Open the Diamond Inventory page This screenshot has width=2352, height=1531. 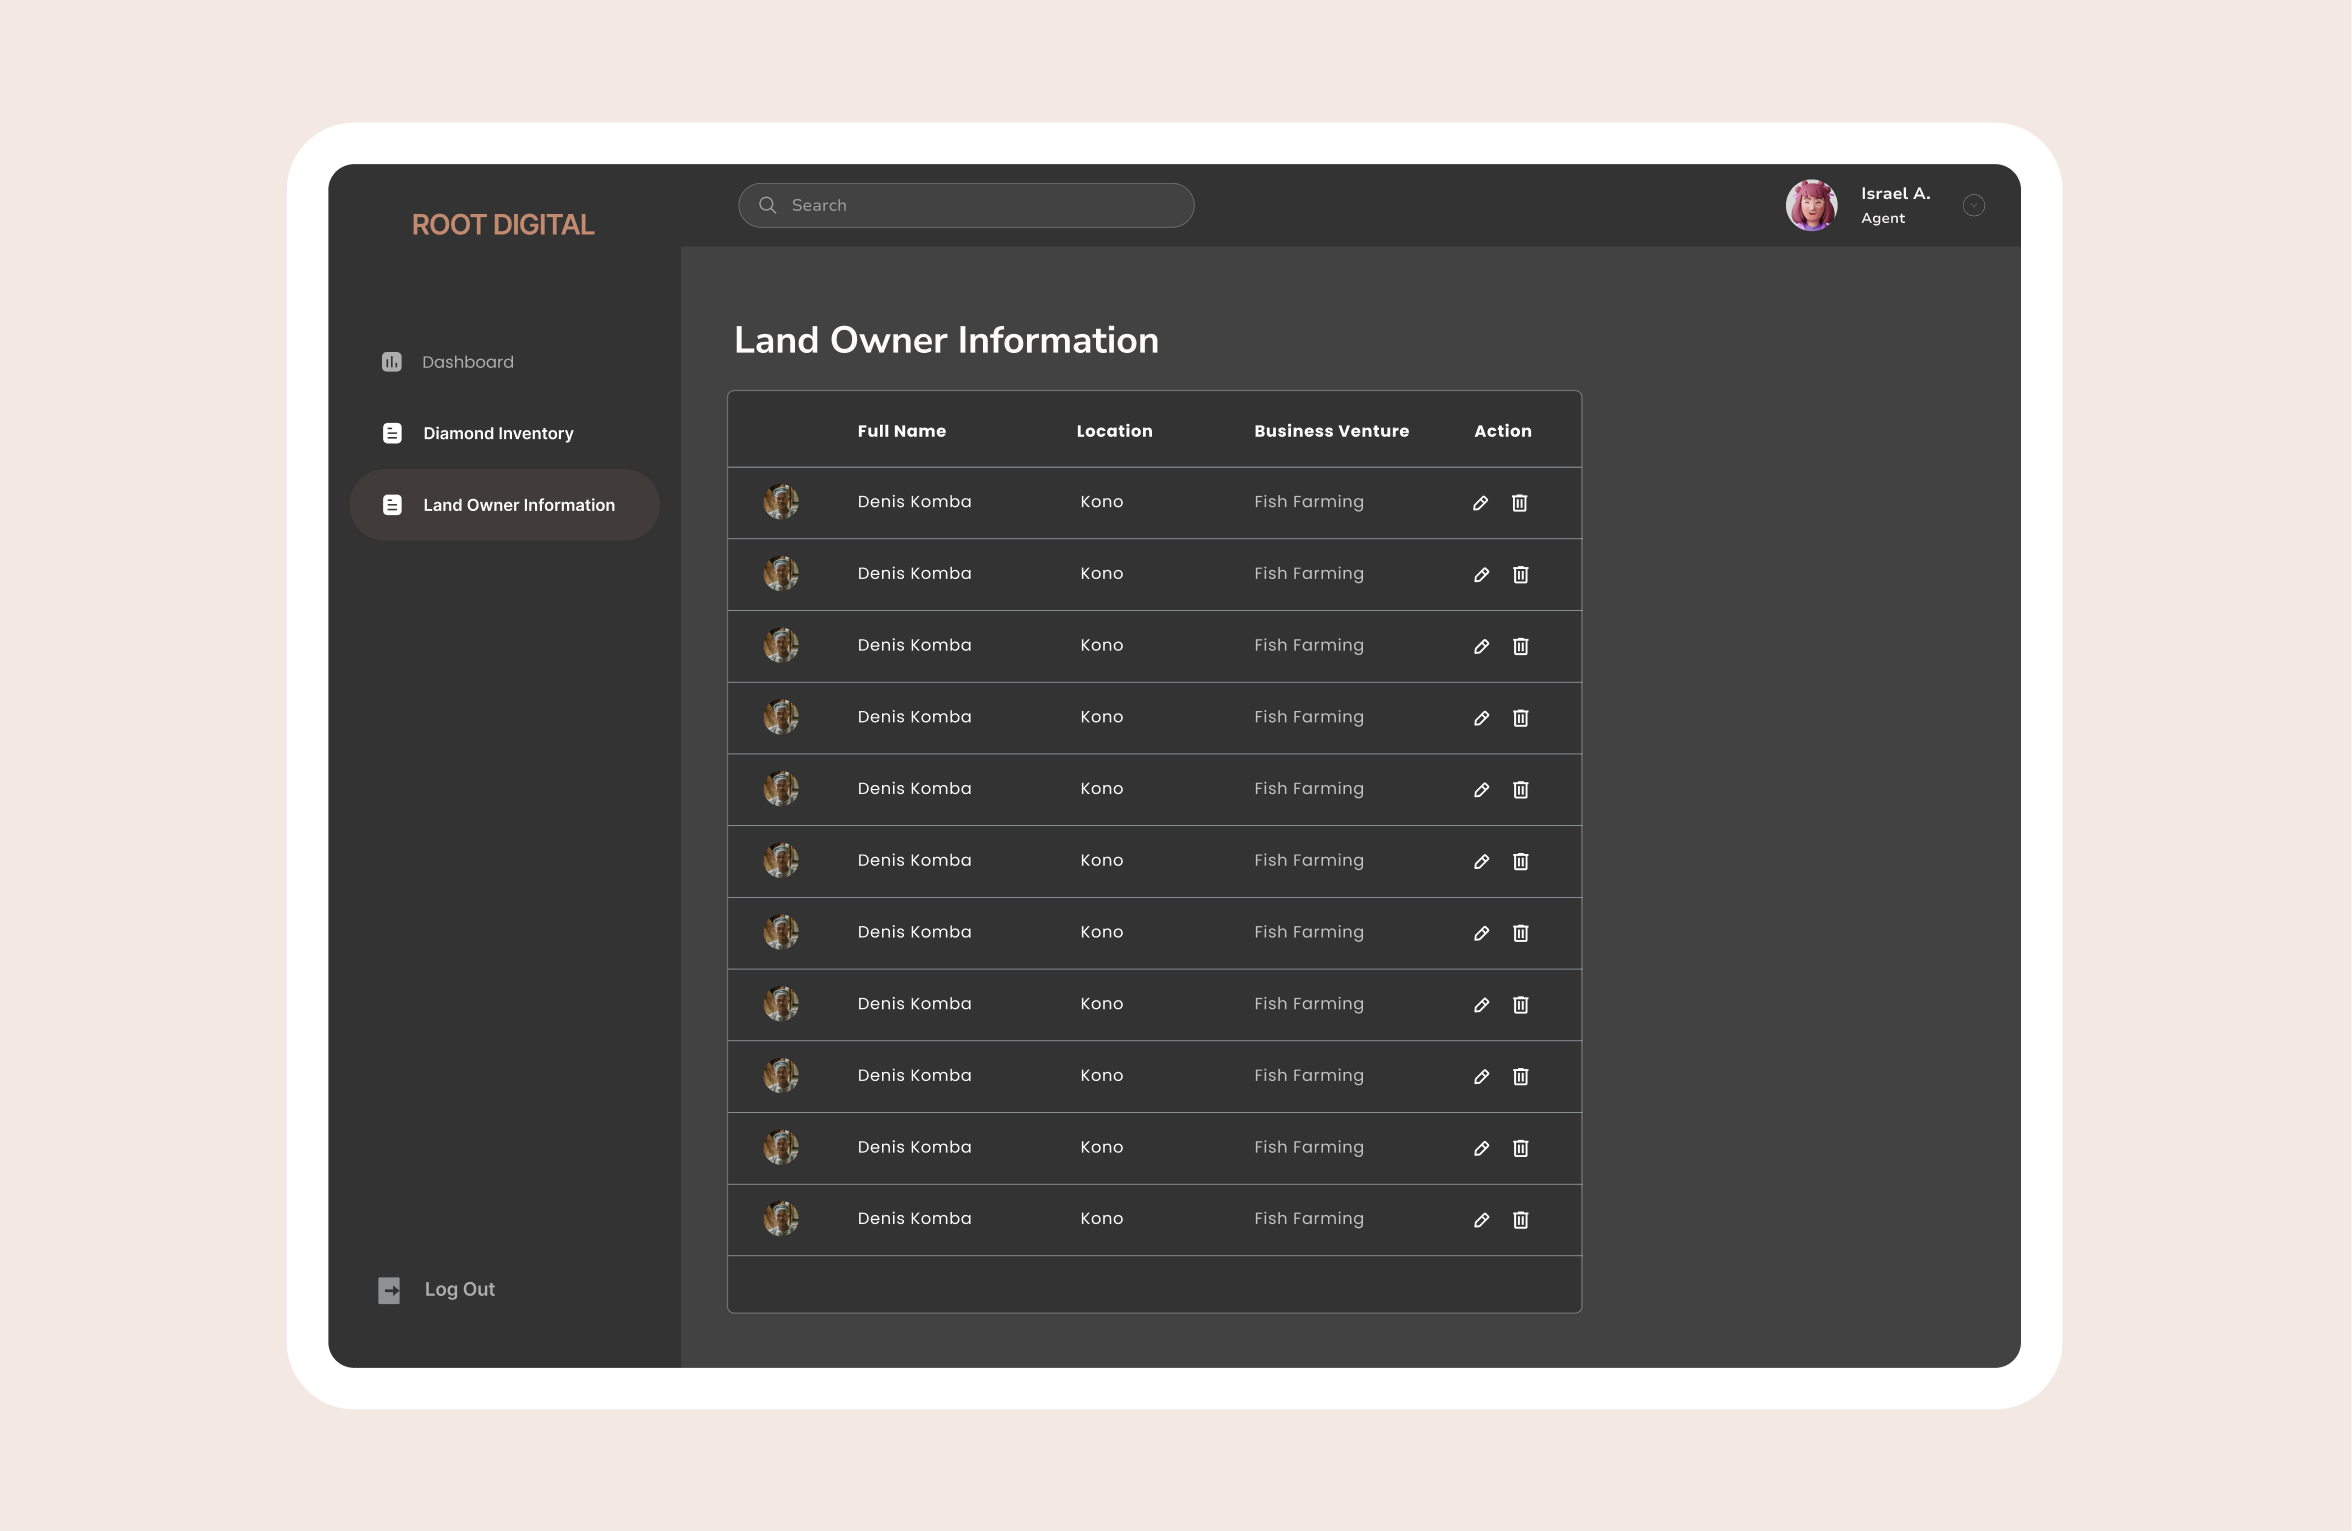click(x=497, y=433)
